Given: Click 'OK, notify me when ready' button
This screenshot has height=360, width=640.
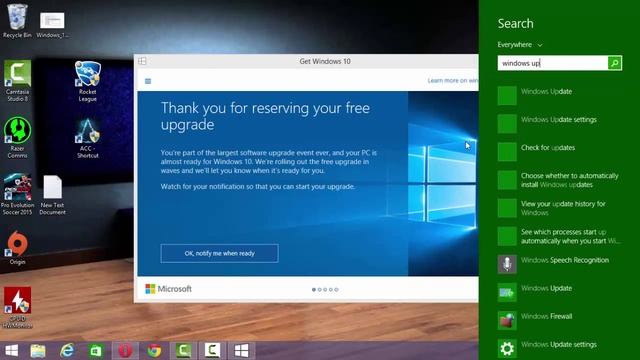Looking at the screenshot, I should pos(220,253).
